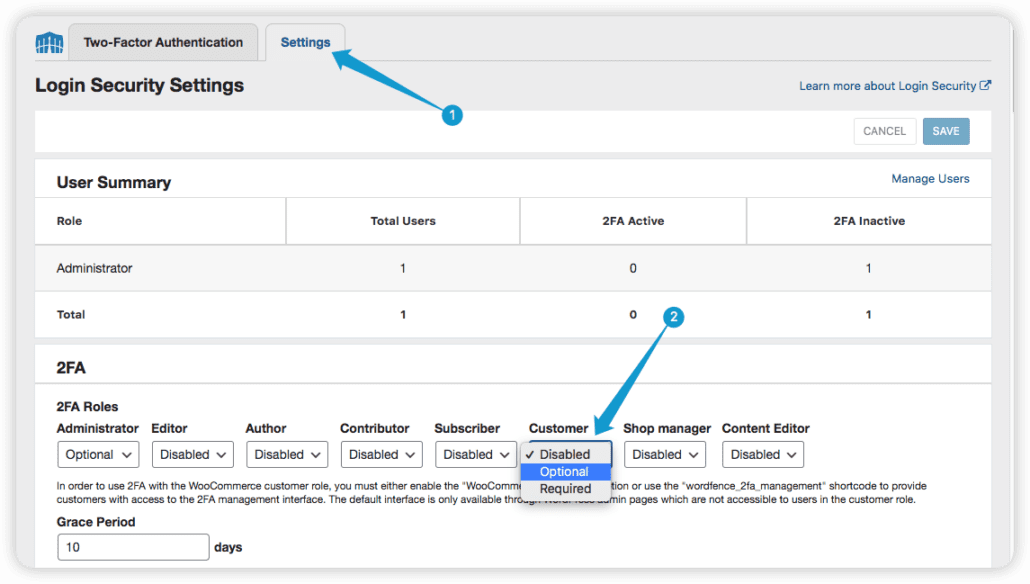The width and height of the screenshot is (1030, 584).
Task: Click the 2FA Active column header
Action: click(633, 221)
